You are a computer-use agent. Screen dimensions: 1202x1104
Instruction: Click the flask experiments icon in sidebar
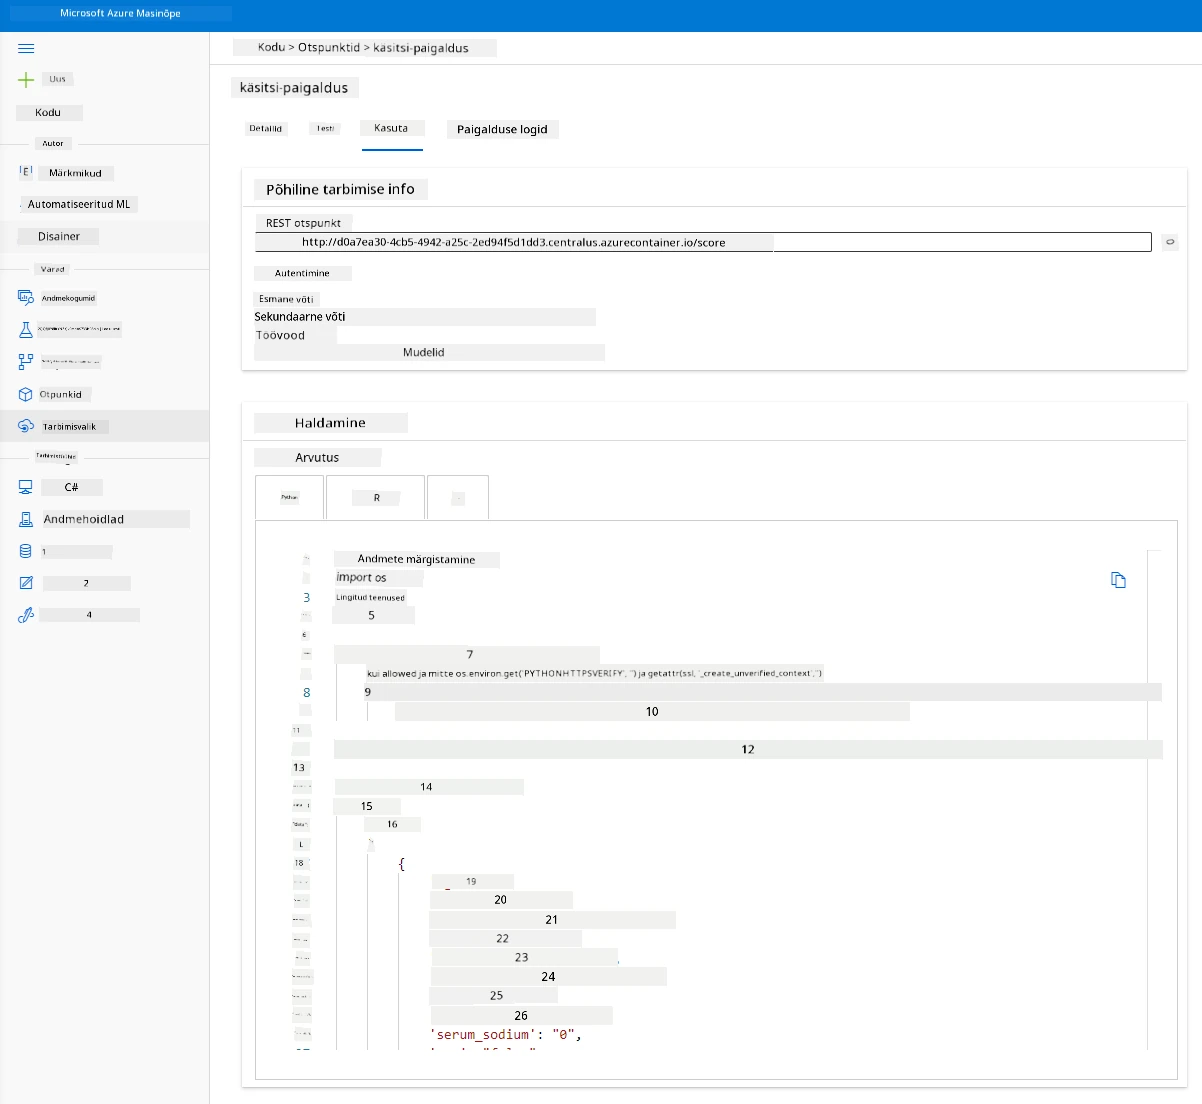[26, 329]
